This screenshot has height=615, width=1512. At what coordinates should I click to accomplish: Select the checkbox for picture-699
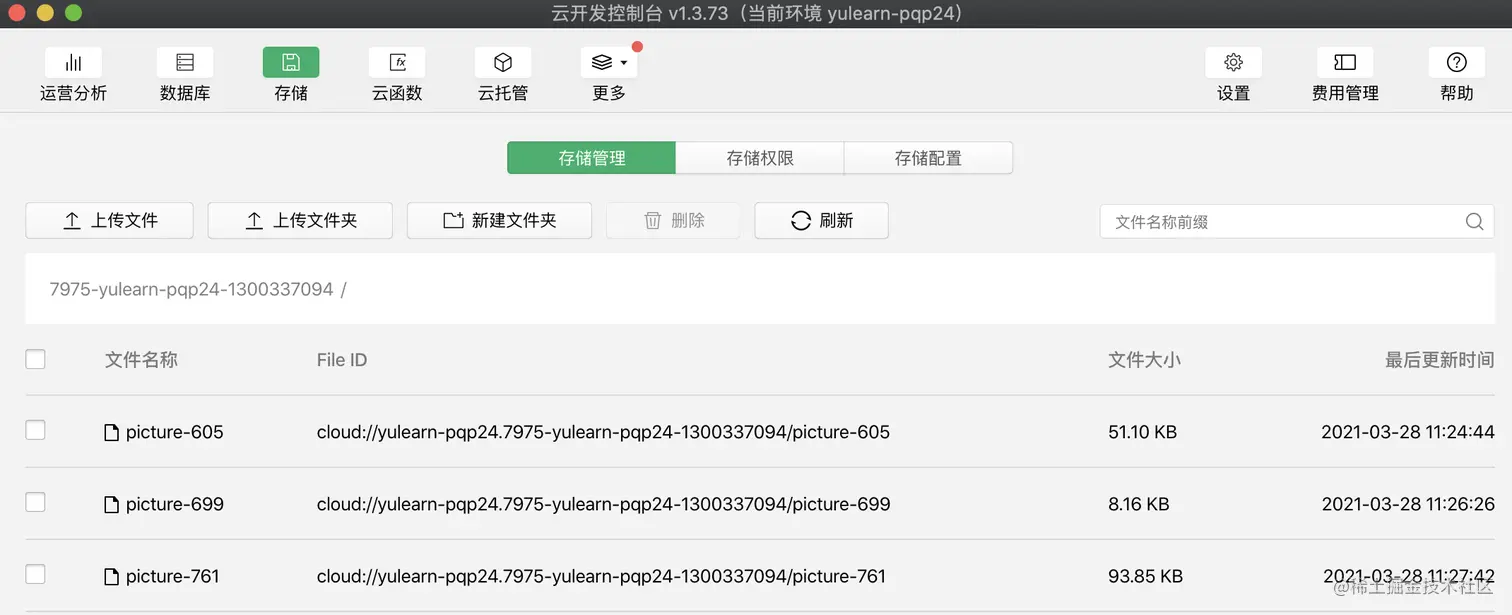pos(35,503)
